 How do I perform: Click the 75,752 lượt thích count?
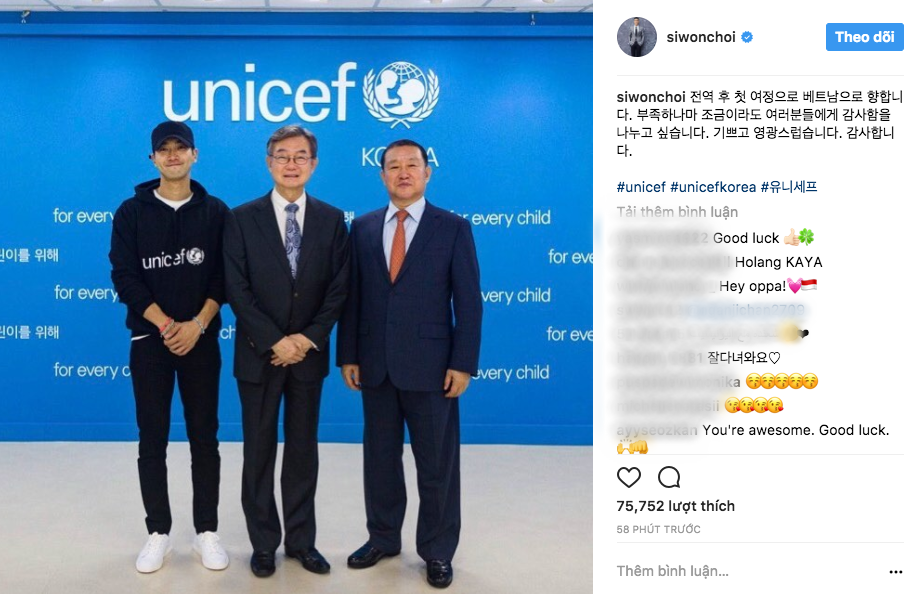click(x=675, y=506)
